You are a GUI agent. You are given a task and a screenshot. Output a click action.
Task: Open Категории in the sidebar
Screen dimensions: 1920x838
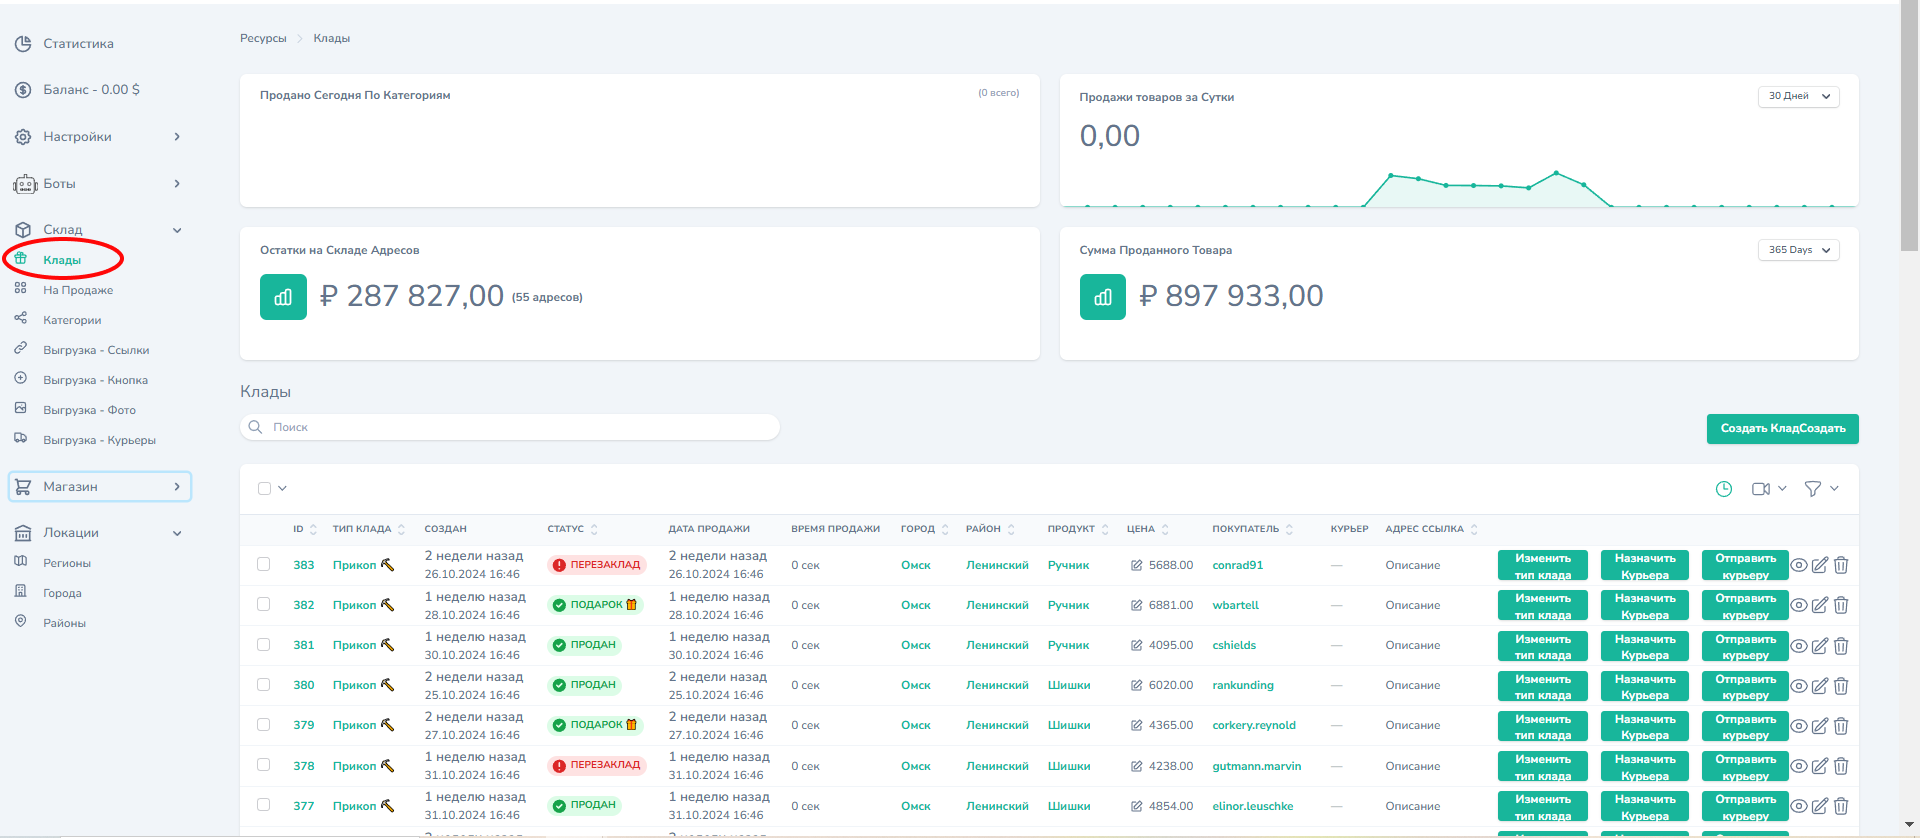(x=72, y=320)
